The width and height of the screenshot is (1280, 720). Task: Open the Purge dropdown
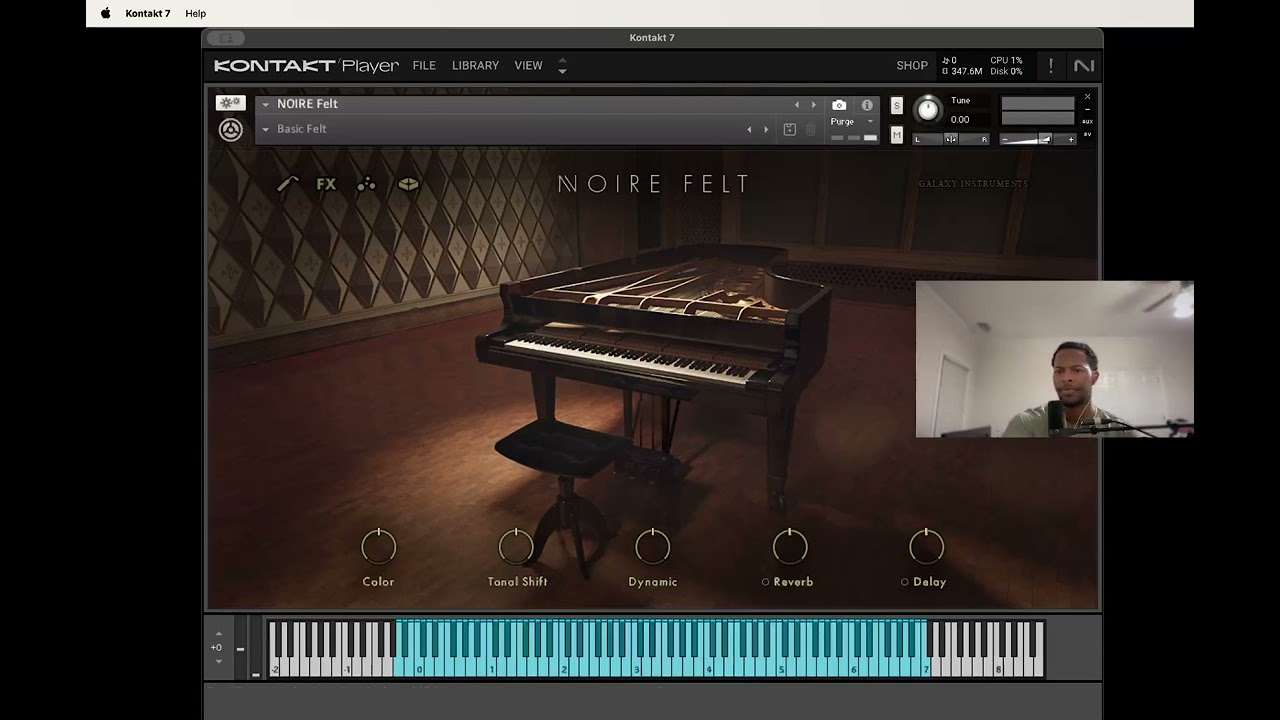click(851, 121)
